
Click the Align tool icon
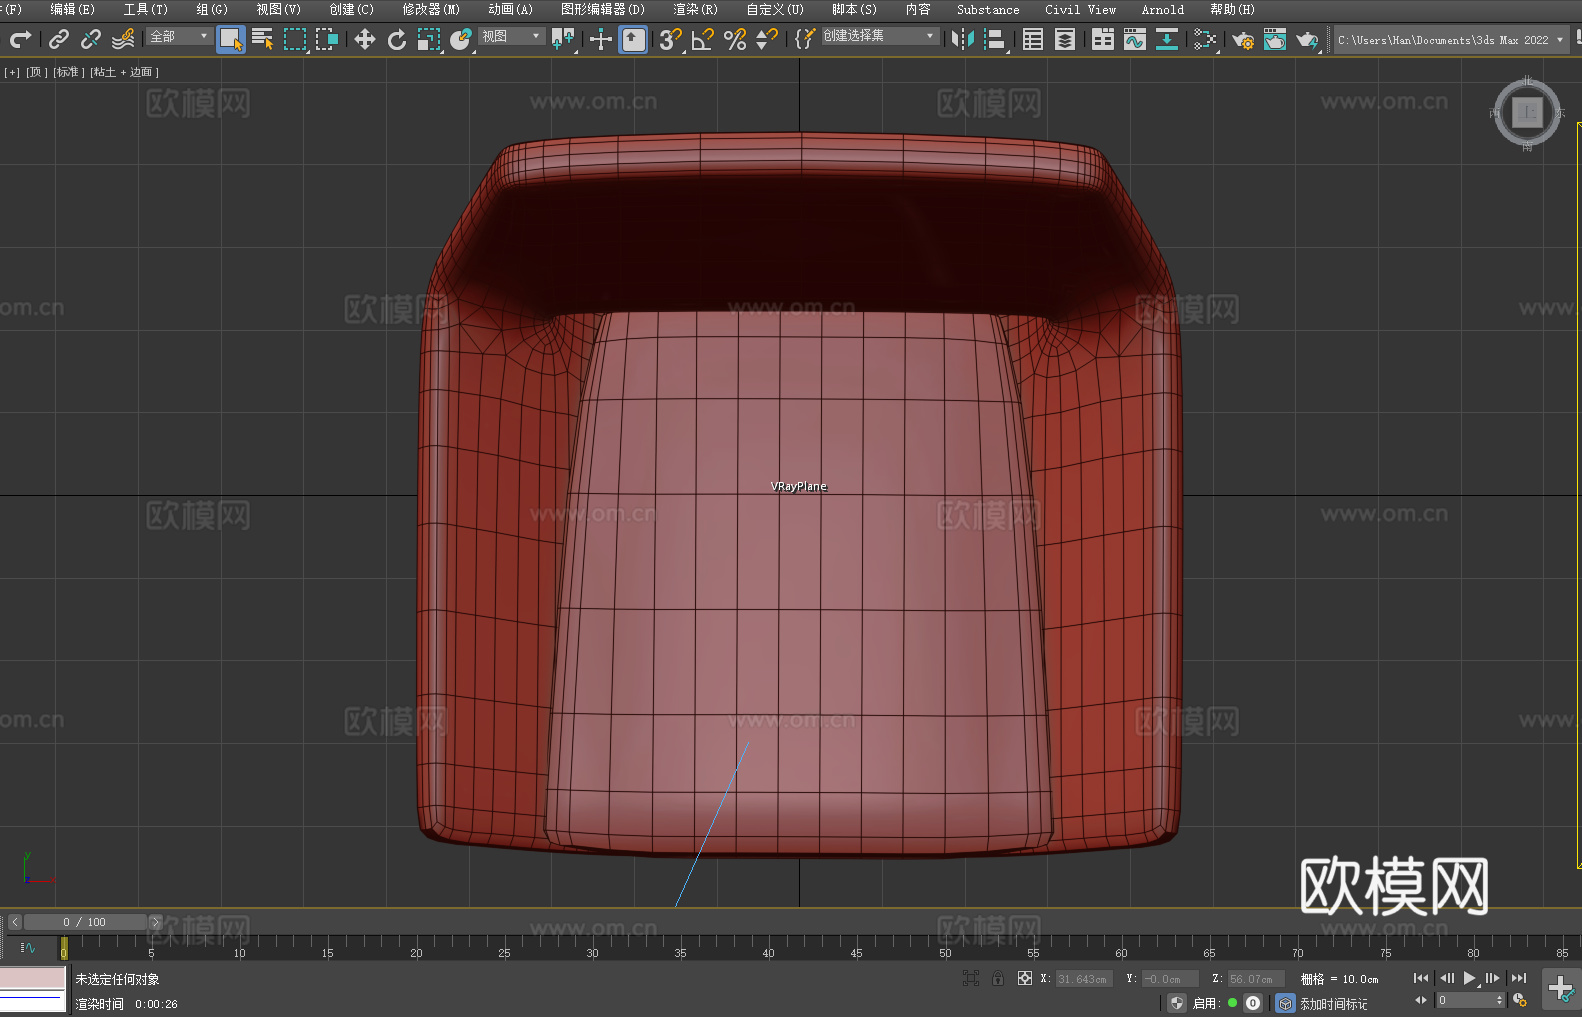[x=995, y=39]
